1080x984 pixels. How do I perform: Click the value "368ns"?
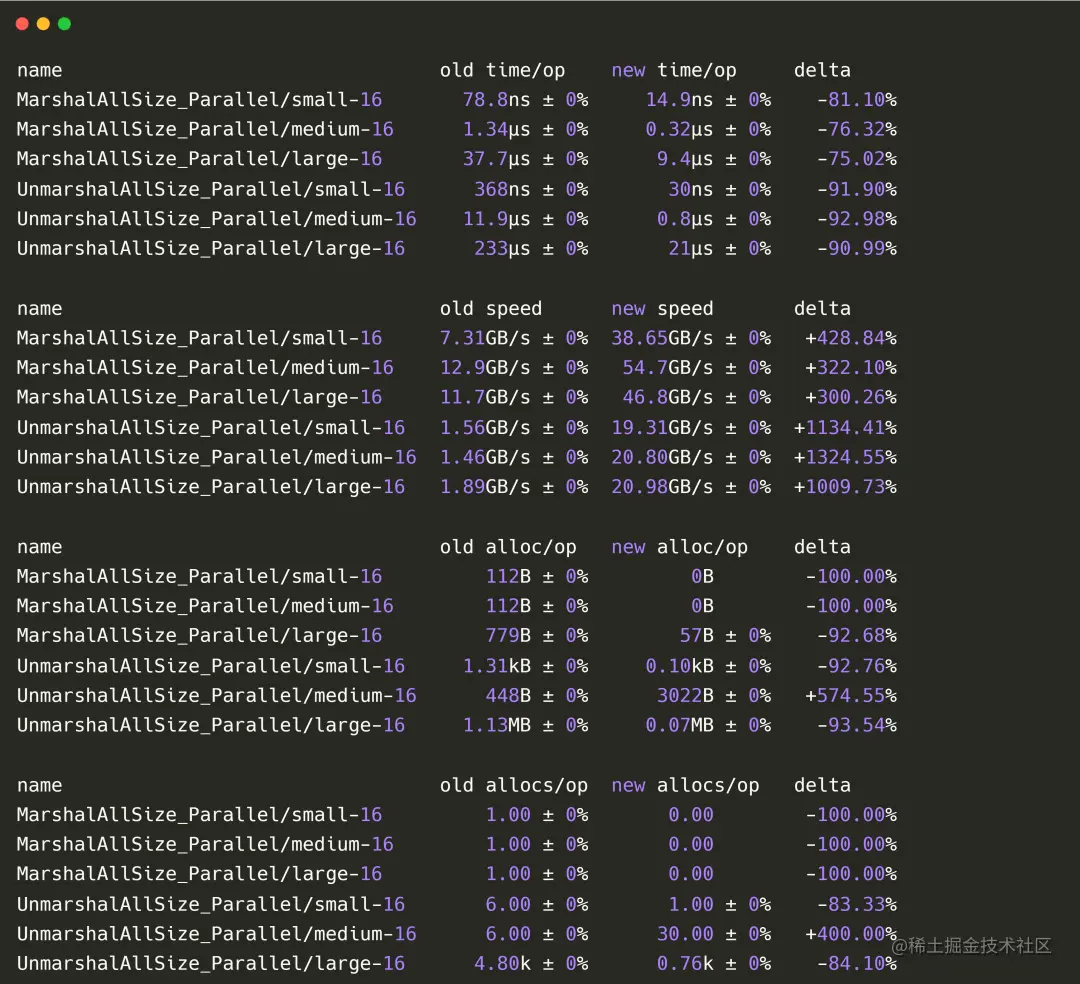pyautogui.click(x=502, y=189)
